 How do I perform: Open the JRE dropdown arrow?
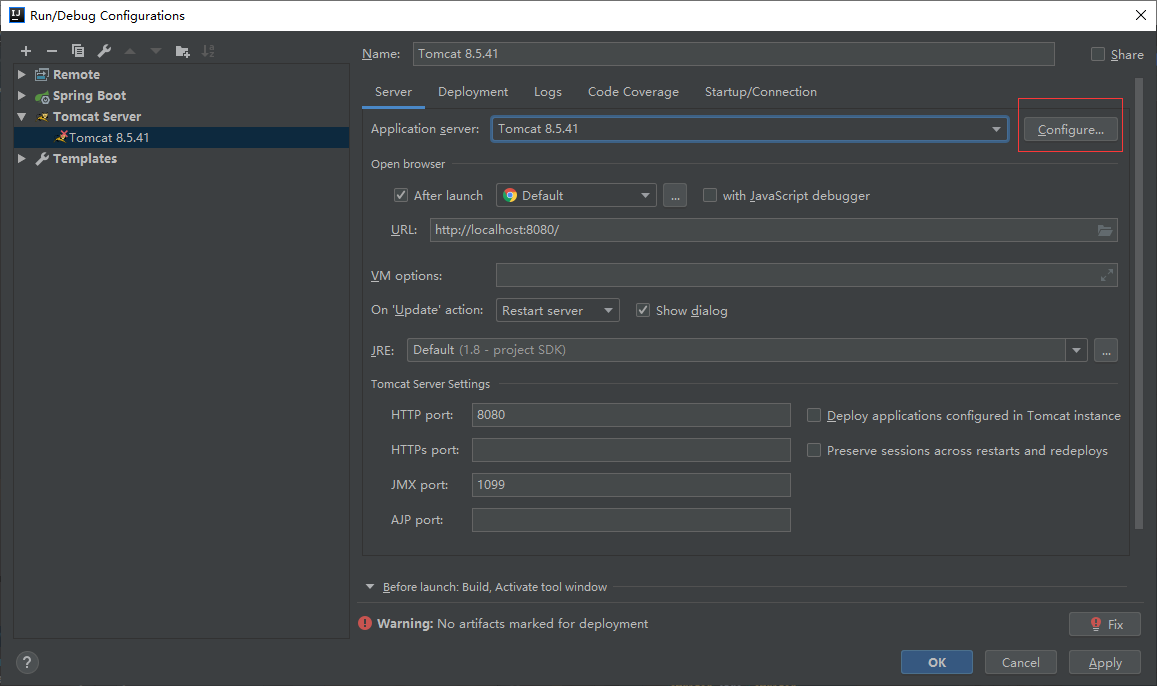(1076, 350)
